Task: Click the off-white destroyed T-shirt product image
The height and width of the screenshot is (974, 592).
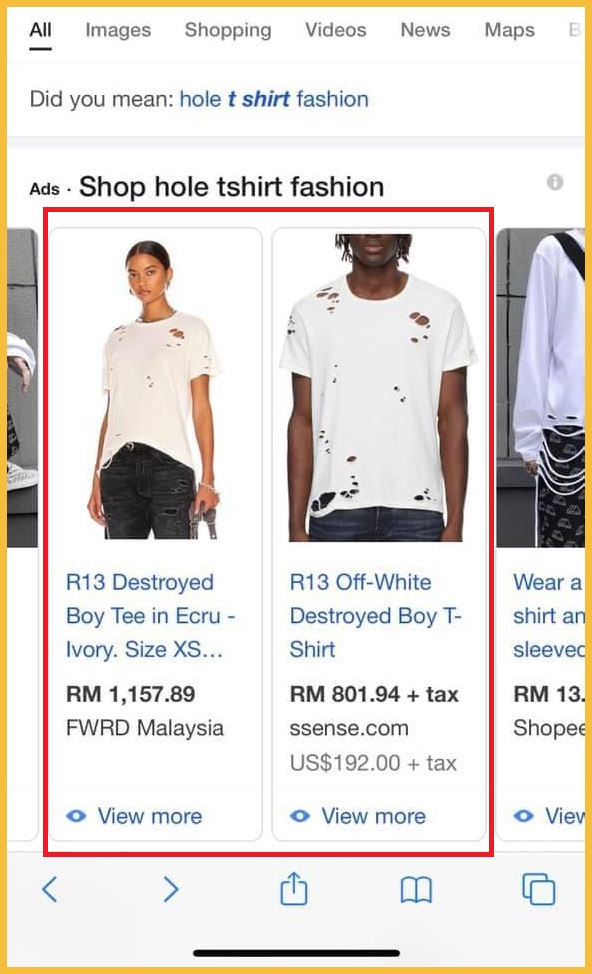Action: click(376, 388)
